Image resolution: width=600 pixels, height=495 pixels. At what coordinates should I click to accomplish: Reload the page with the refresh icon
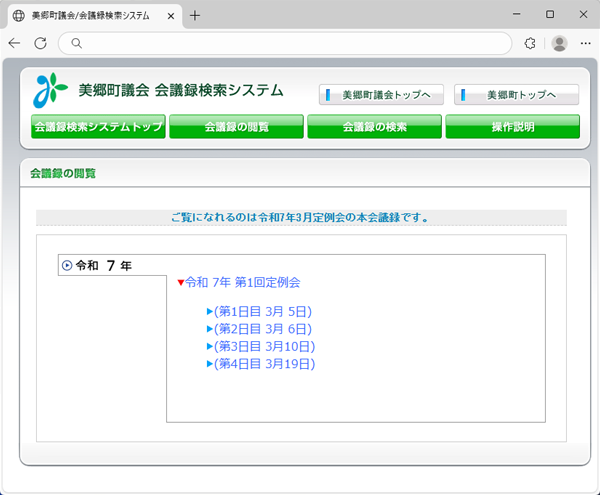pos(40,43)
